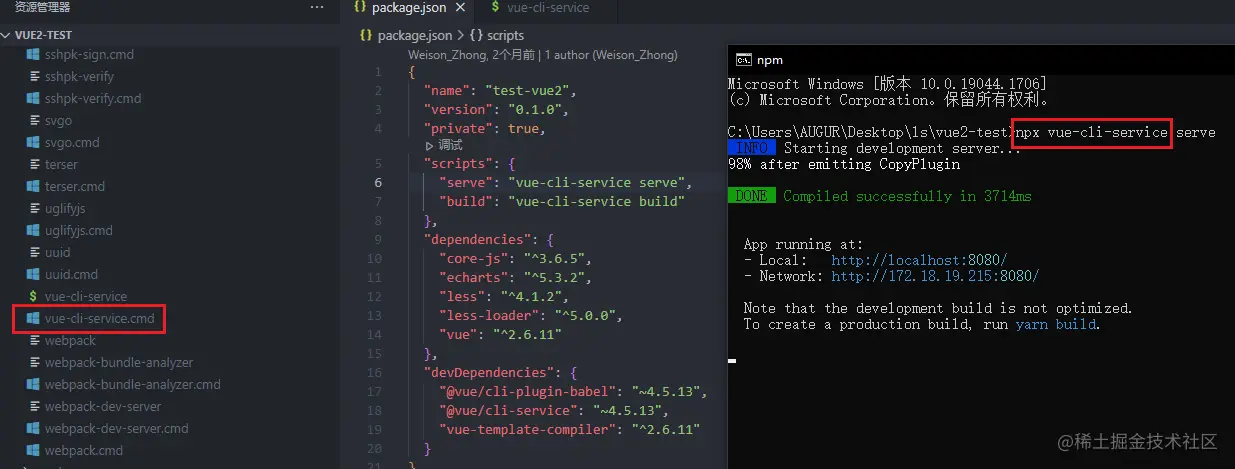Click the "vue-template-compiler" line
1235x469 pixels.
point(568,429)
